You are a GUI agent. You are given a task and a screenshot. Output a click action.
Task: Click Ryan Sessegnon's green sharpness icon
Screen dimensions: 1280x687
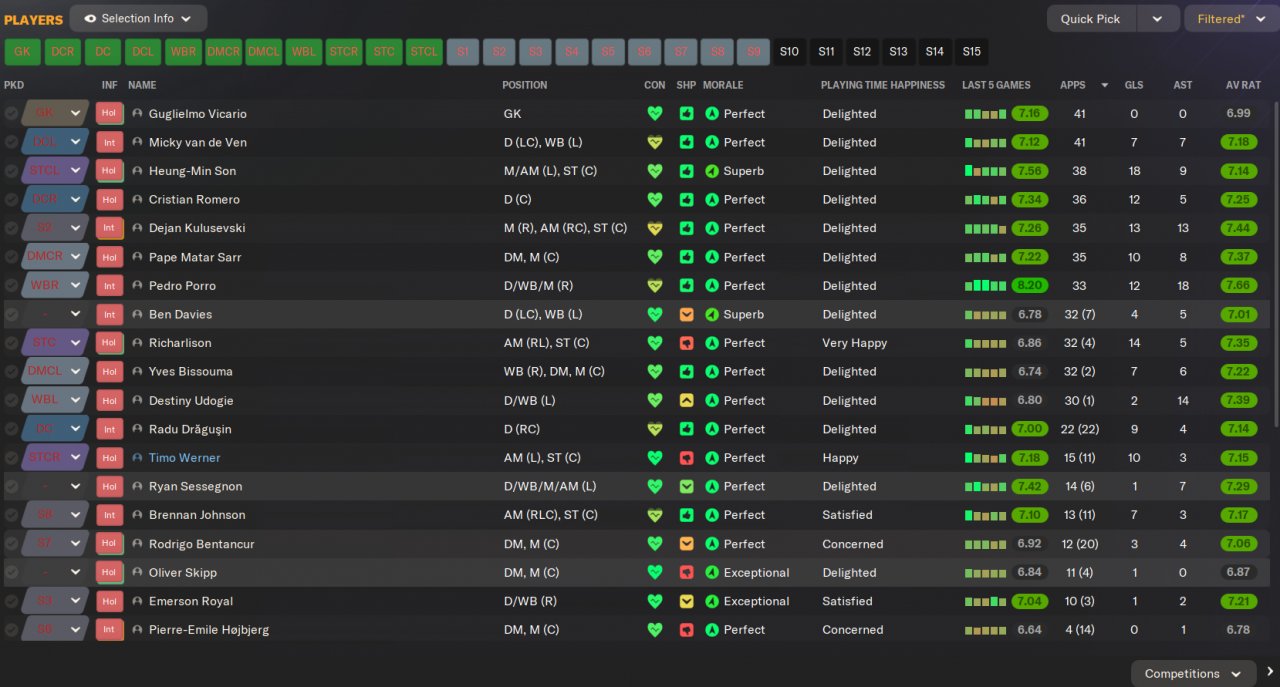click(x=686, y=486)
